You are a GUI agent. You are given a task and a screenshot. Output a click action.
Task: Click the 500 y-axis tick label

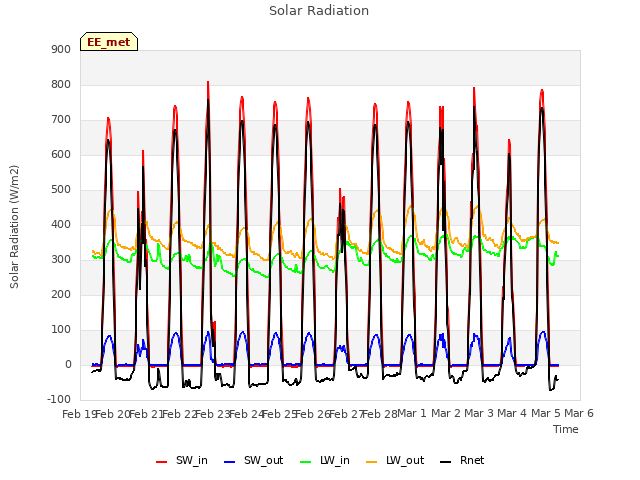click(61, 190)
